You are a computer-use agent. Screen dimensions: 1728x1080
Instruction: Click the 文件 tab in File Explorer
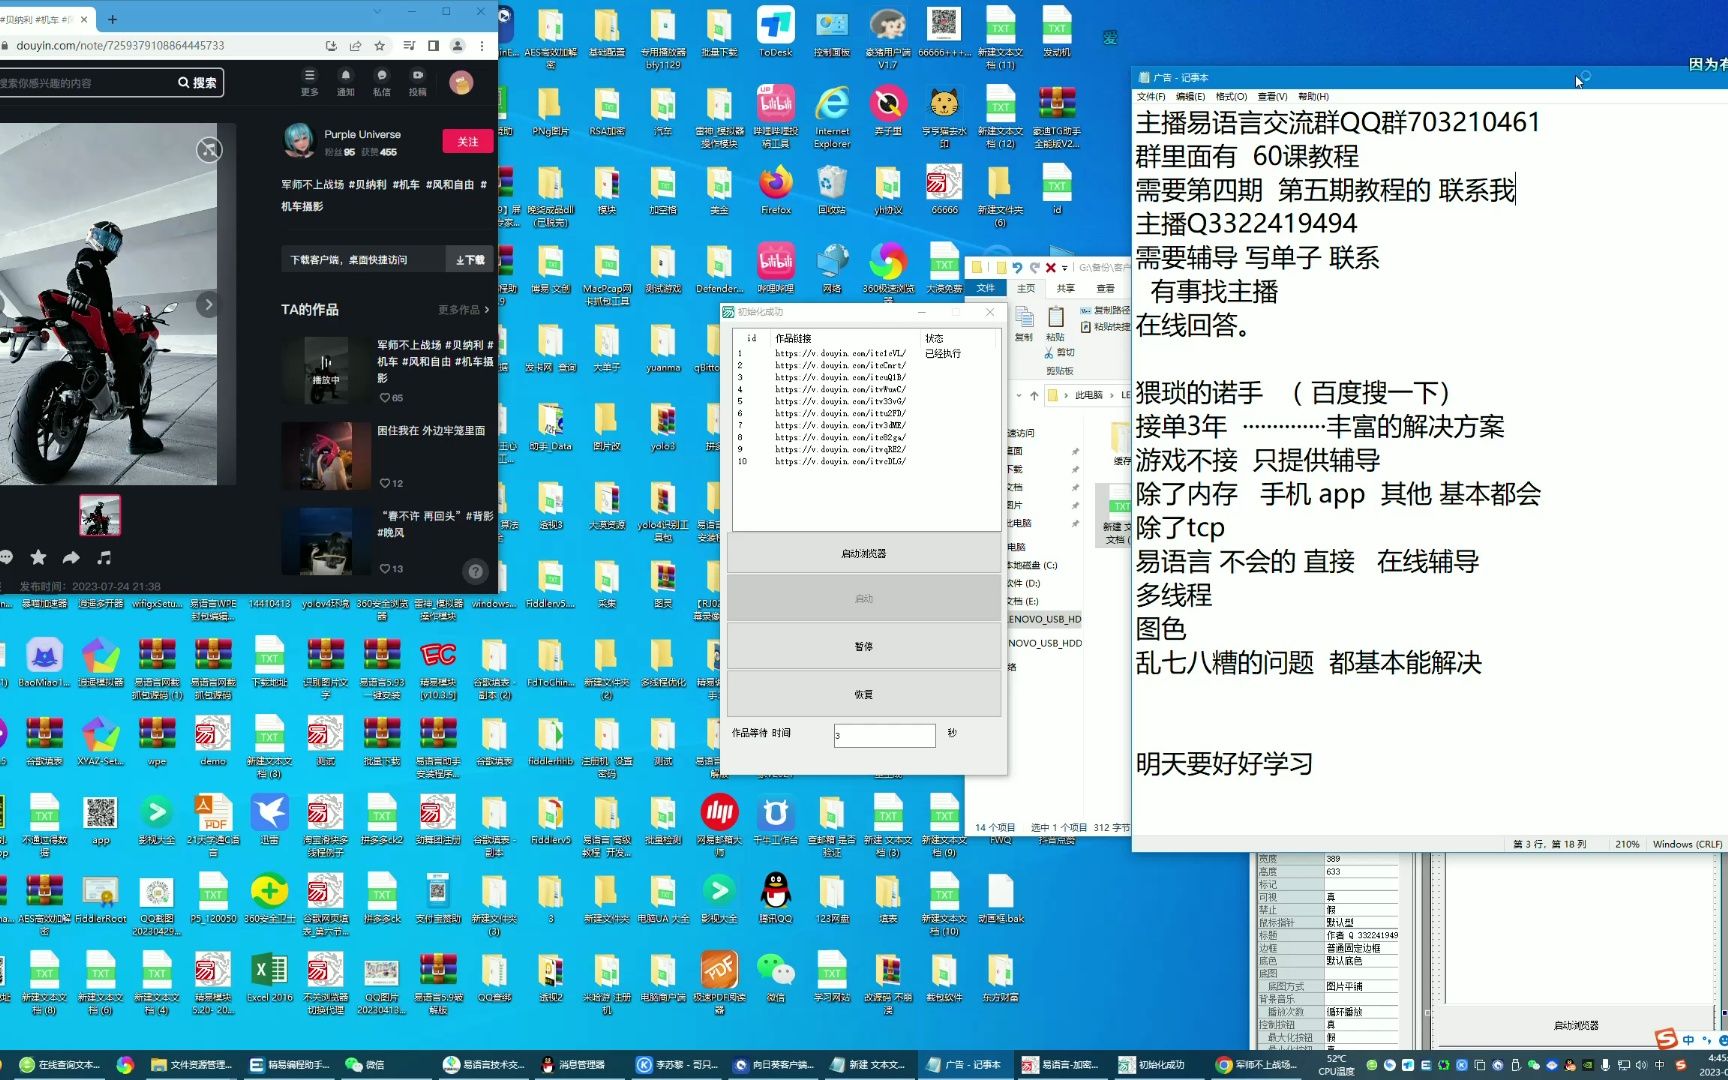coord(986,288)
